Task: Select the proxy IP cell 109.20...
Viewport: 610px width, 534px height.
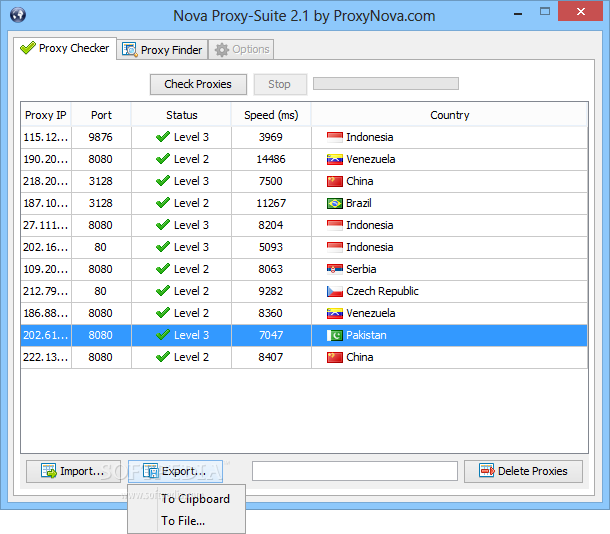Action: (46, 269)
